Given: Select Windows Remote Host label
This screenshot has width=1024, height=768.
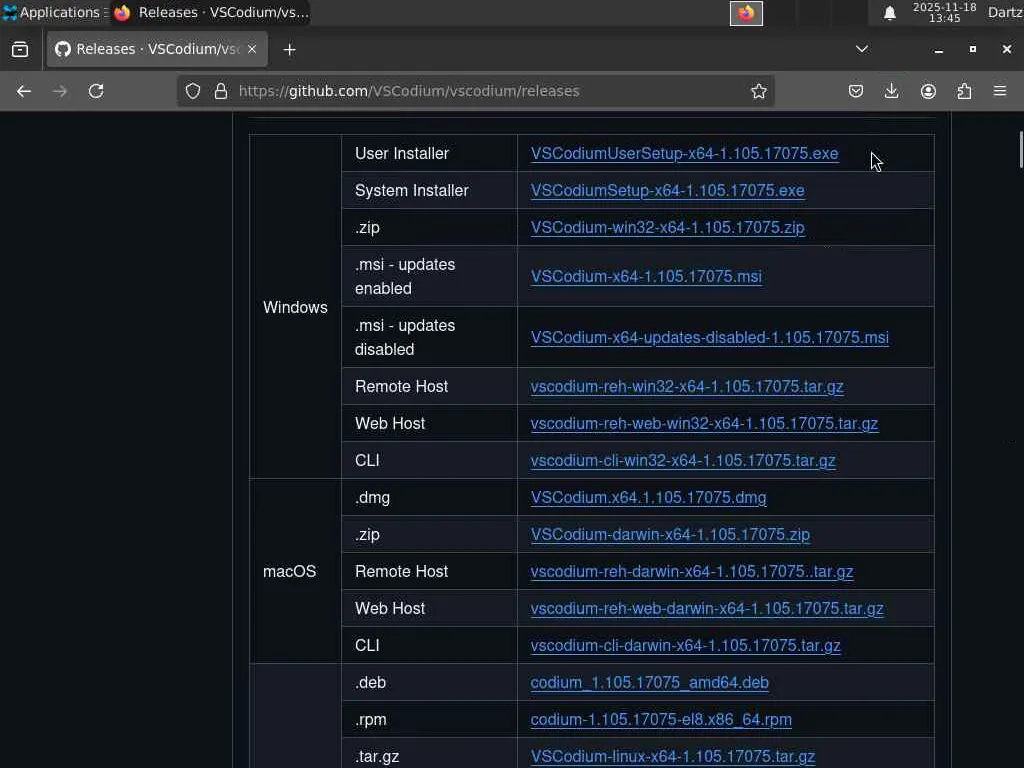Looking at the screenshot, I should [401, 387].
